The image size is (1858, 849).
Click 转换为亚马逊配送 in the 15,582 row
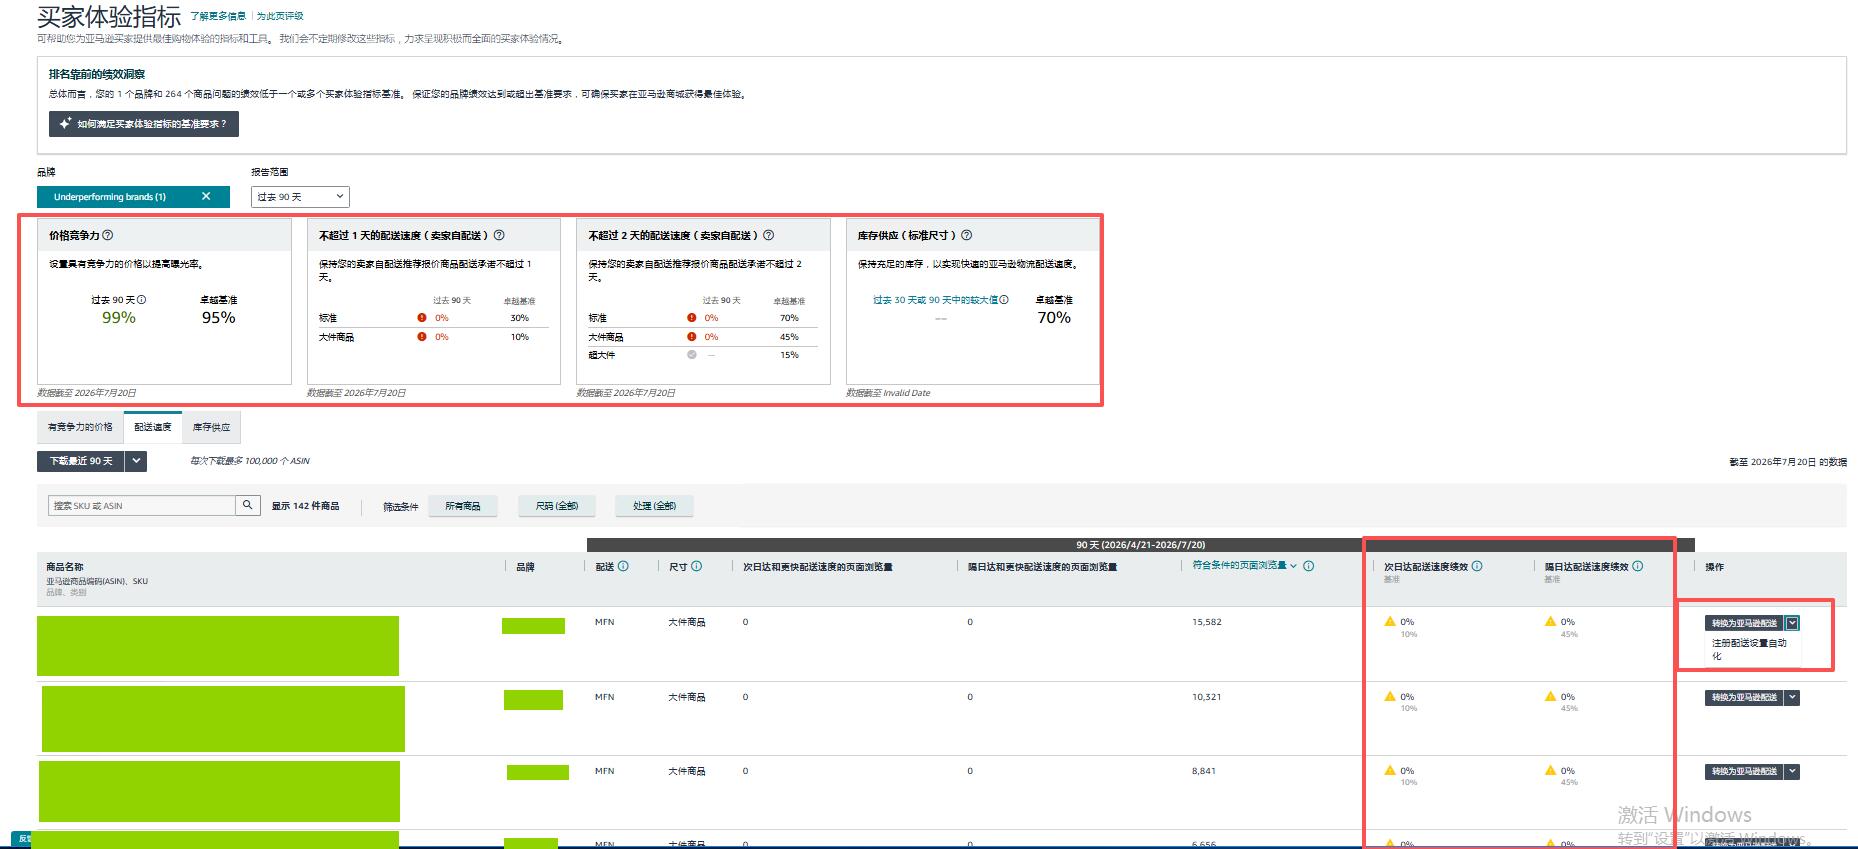pyautogui.click(x=1744, y=623)
